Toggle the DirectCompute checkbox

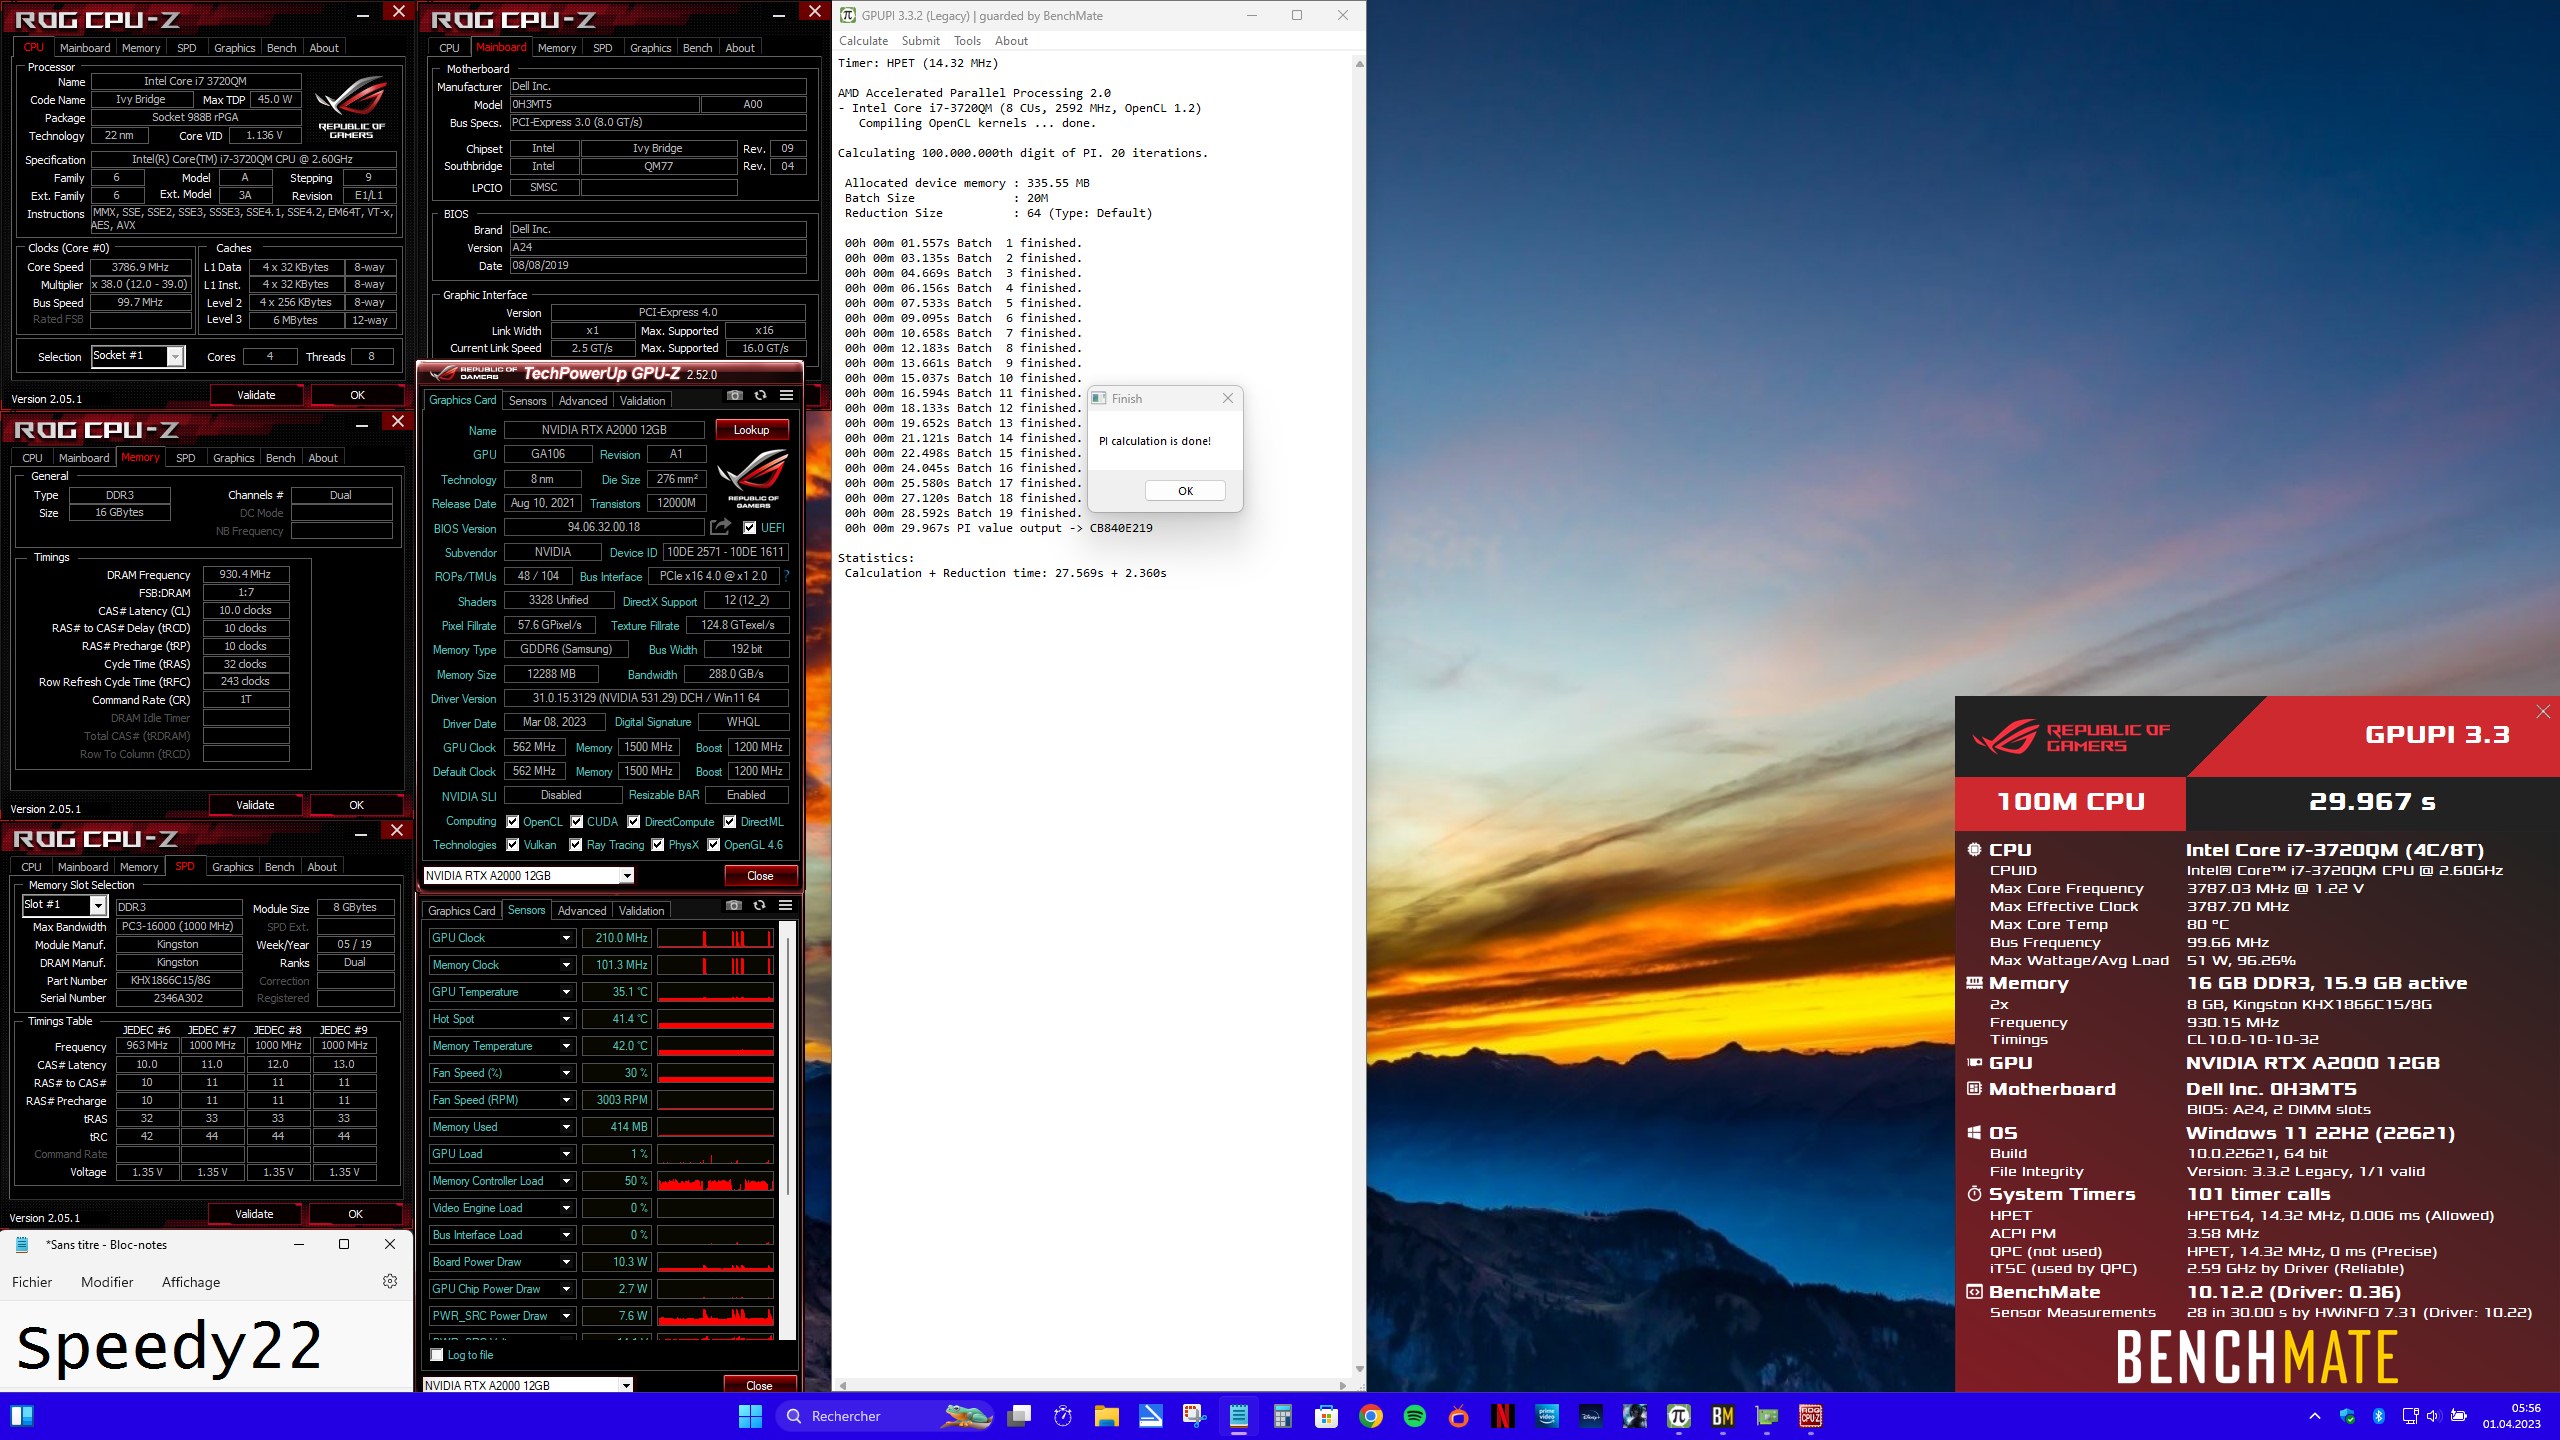[x=634, y=822]
